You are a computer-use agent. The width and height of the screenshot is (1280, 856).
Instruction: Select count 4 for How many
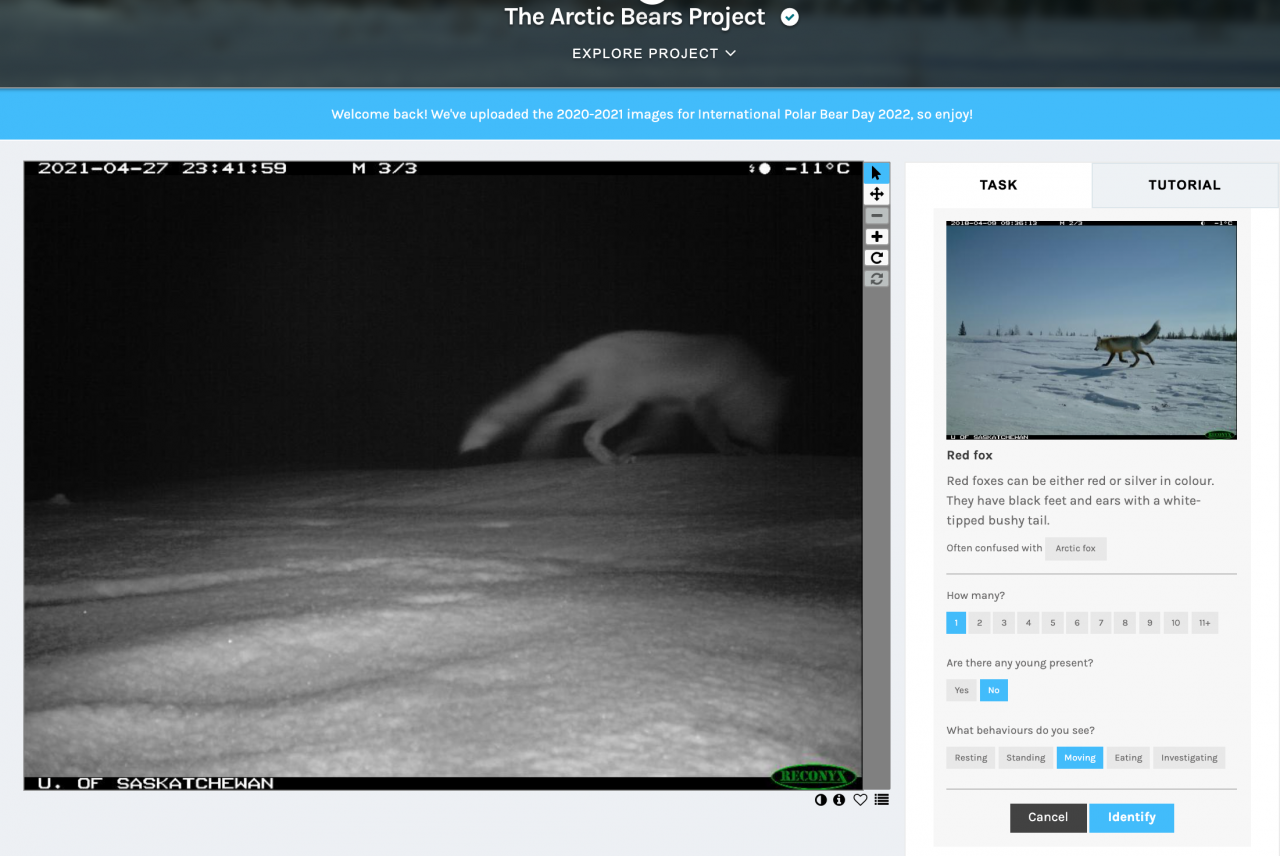coord(1028,623)
